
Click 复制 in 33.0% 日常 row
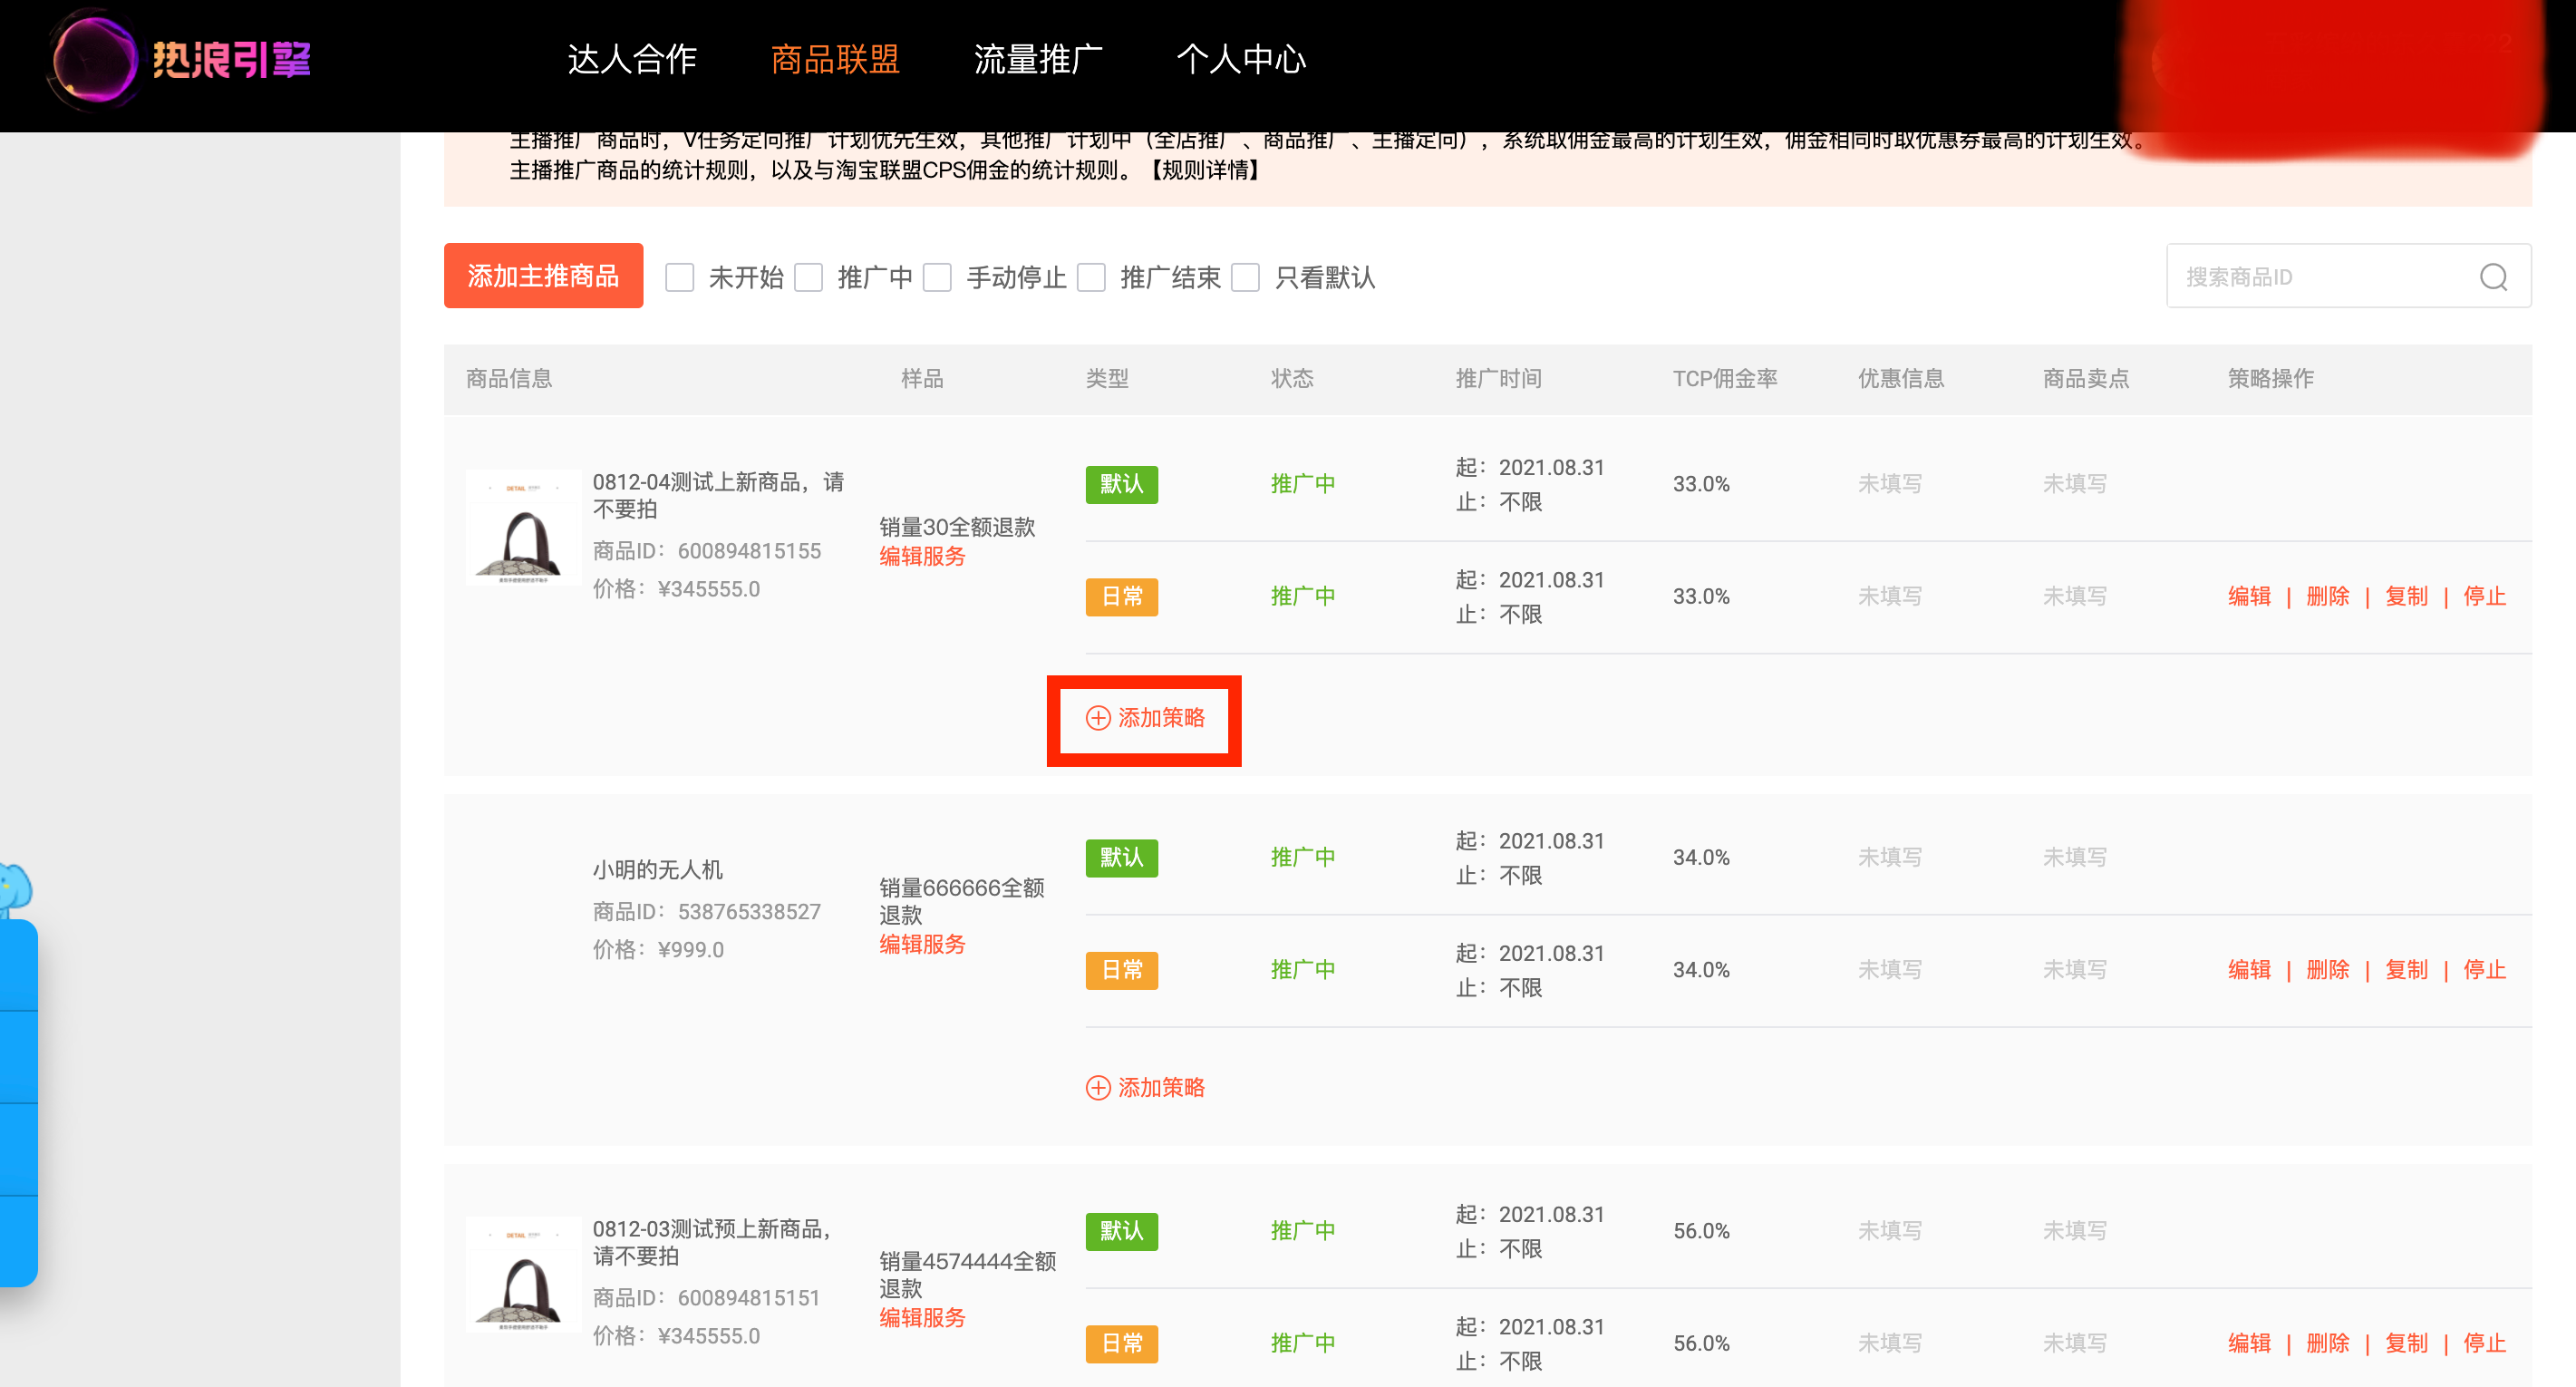(x=2406, y=597)
